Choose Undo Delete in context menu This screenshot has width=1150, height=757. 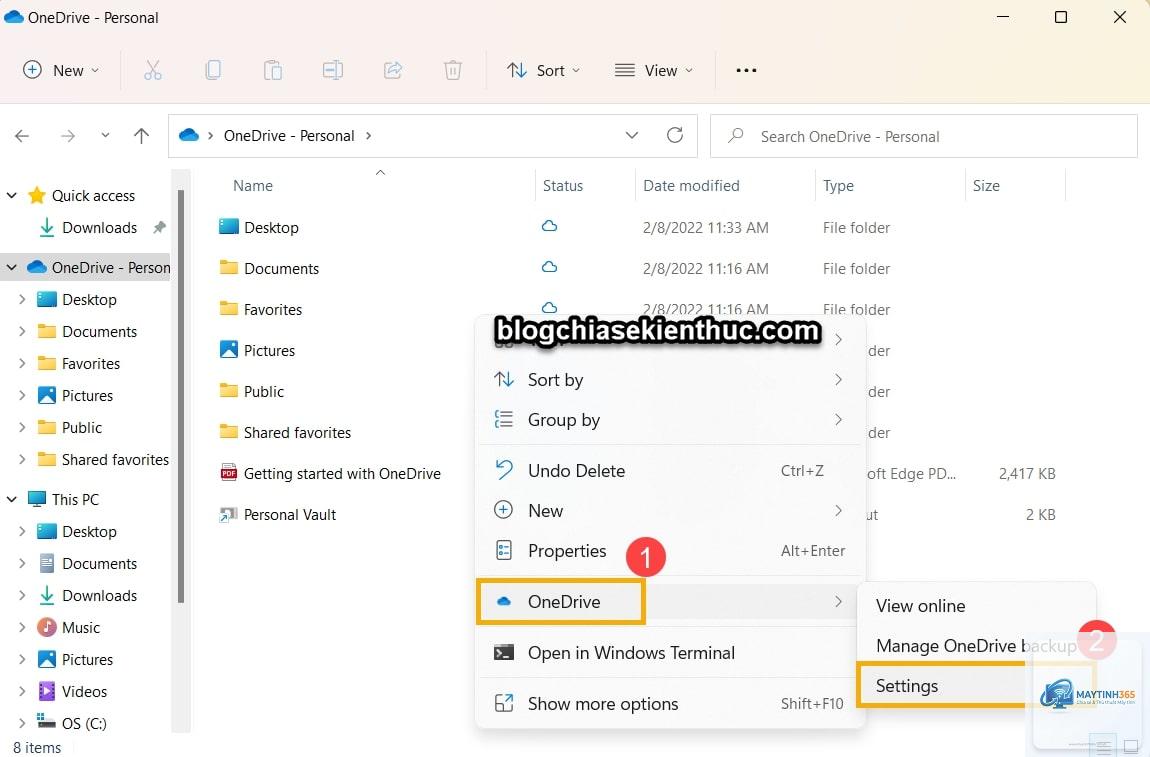(x=670, y=471)
